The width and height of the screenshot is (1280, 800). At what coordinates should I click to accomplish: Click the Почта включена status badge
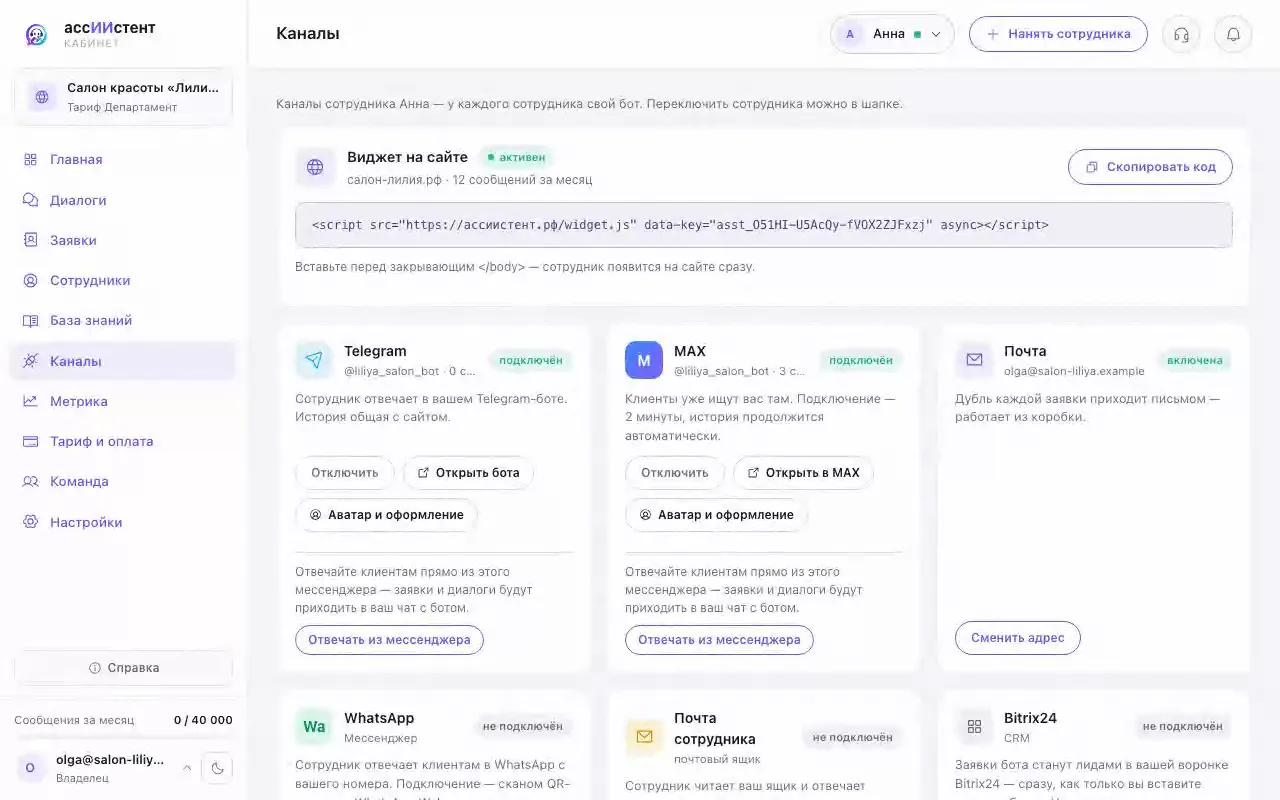click(x=1194, y=360)
